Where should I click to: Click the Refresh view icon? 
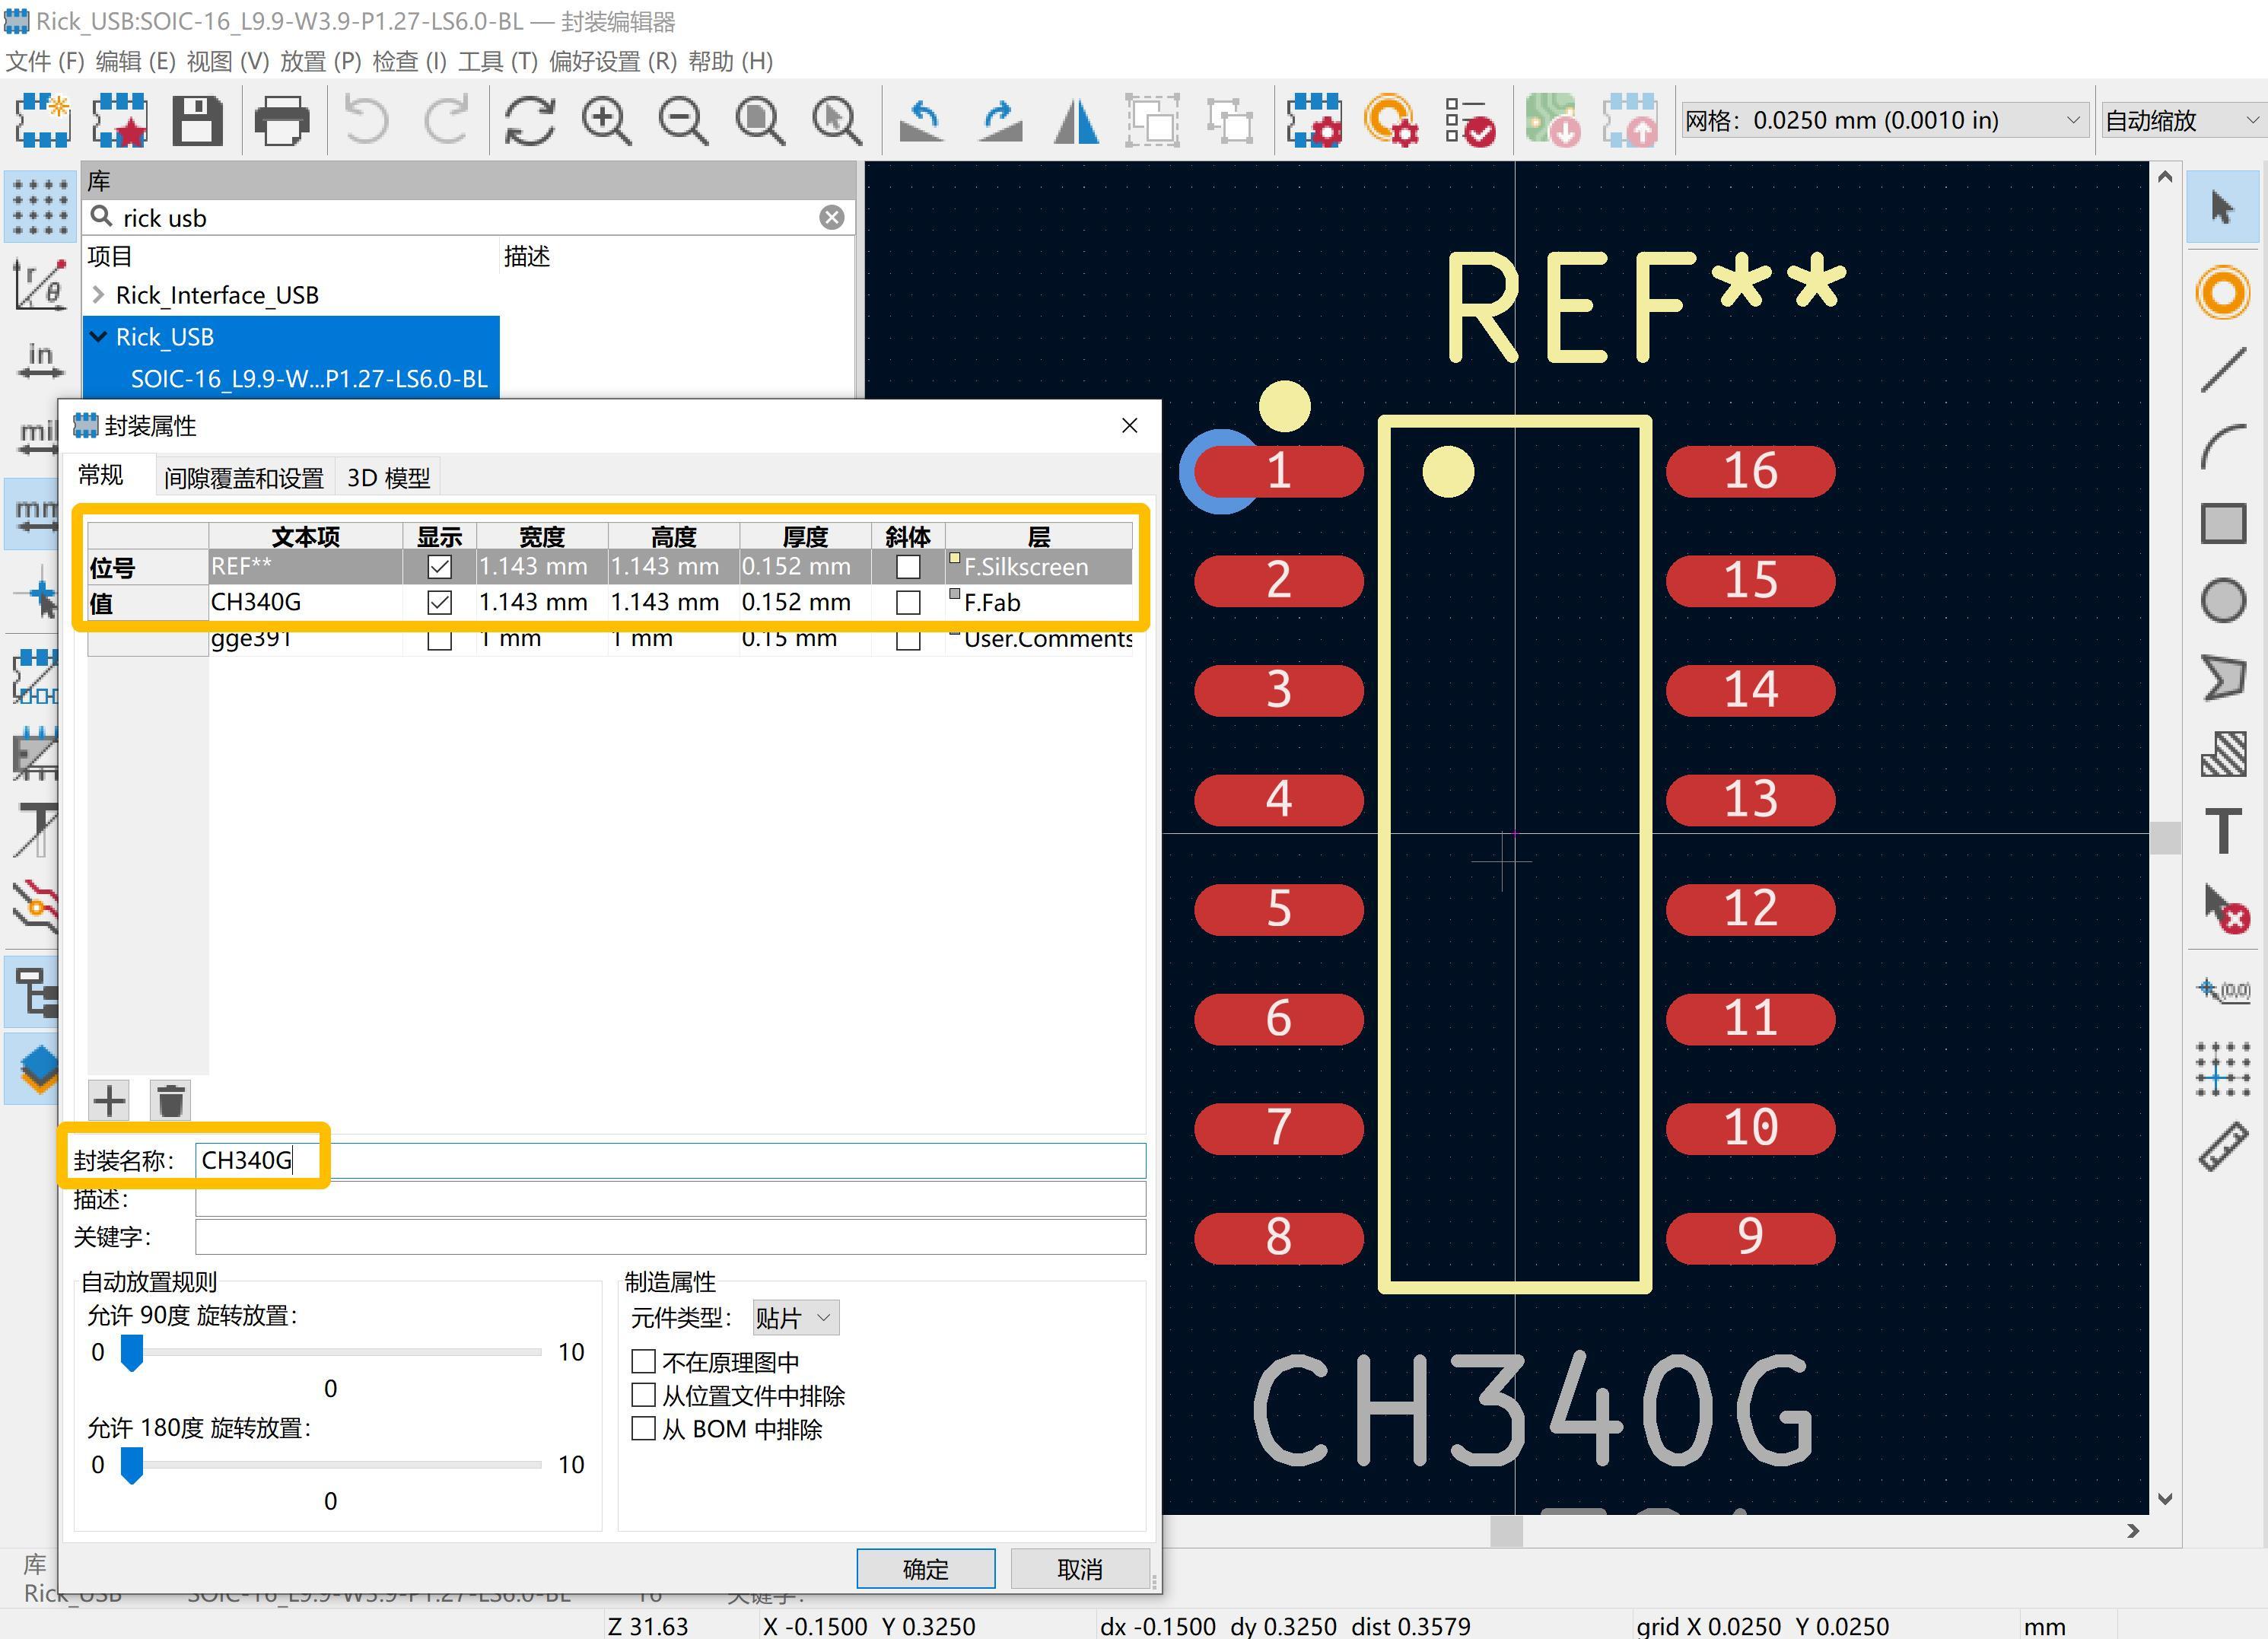(x=529, y=121)
